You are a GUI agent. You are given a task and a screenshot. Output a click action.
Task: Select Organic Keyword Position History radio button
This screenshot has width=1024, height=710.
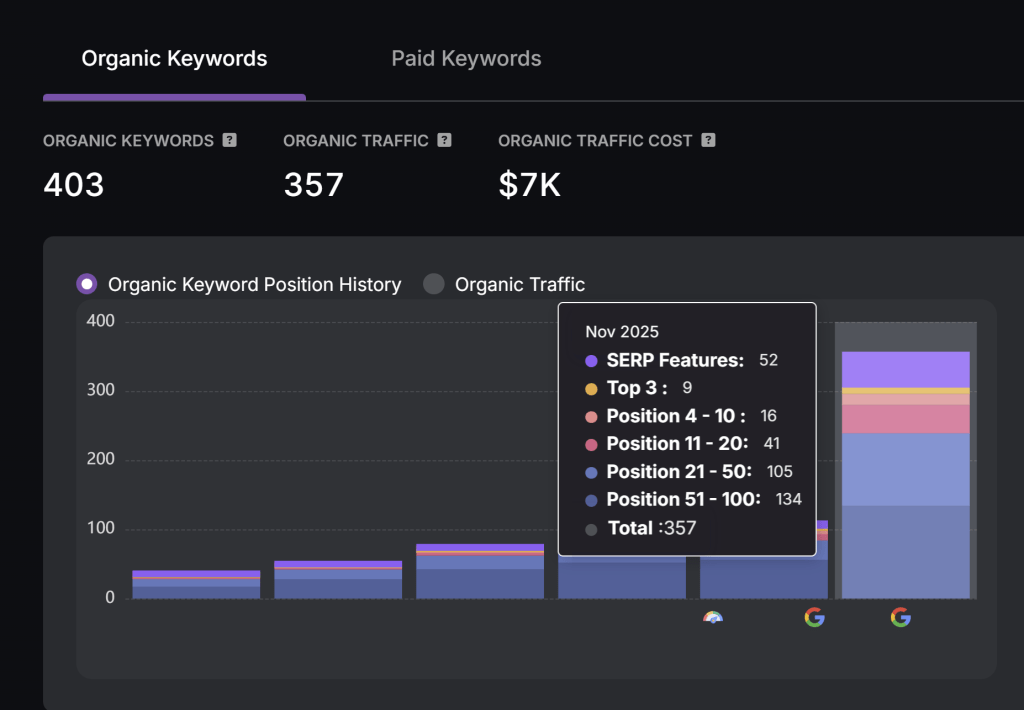click(87, 284)
